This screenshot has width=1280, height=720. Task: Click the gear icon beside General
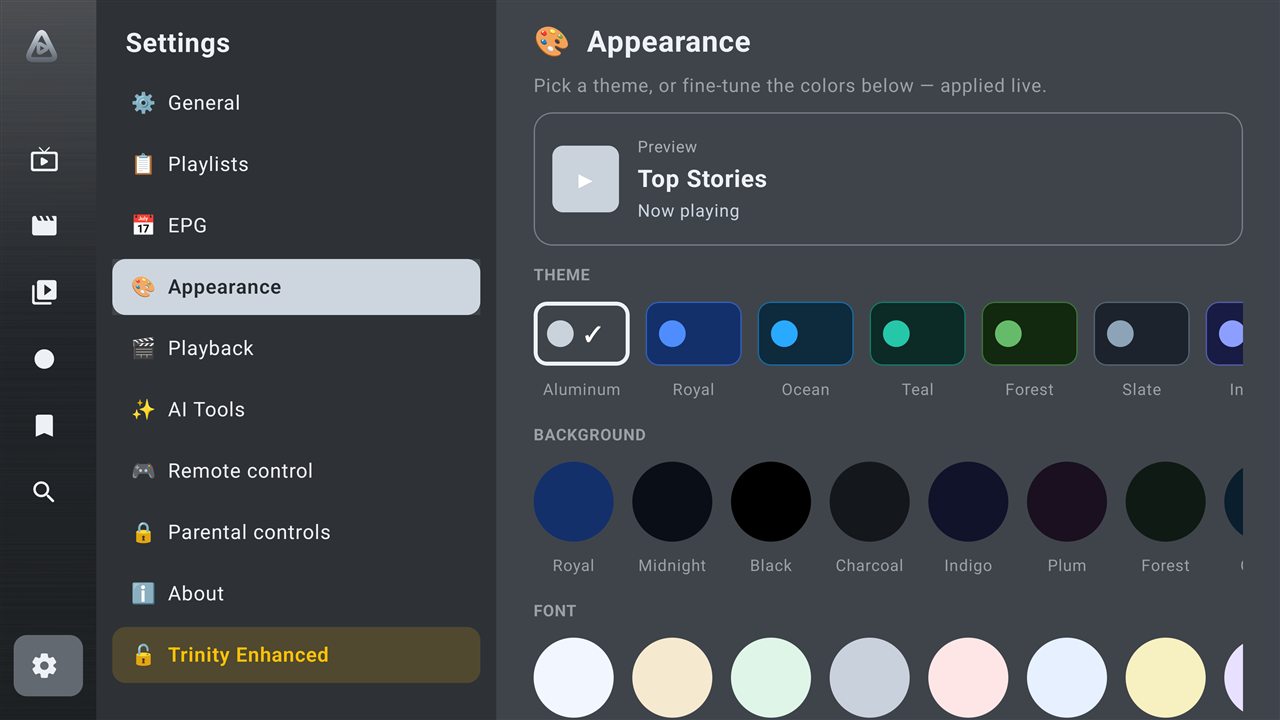[143, 103]
